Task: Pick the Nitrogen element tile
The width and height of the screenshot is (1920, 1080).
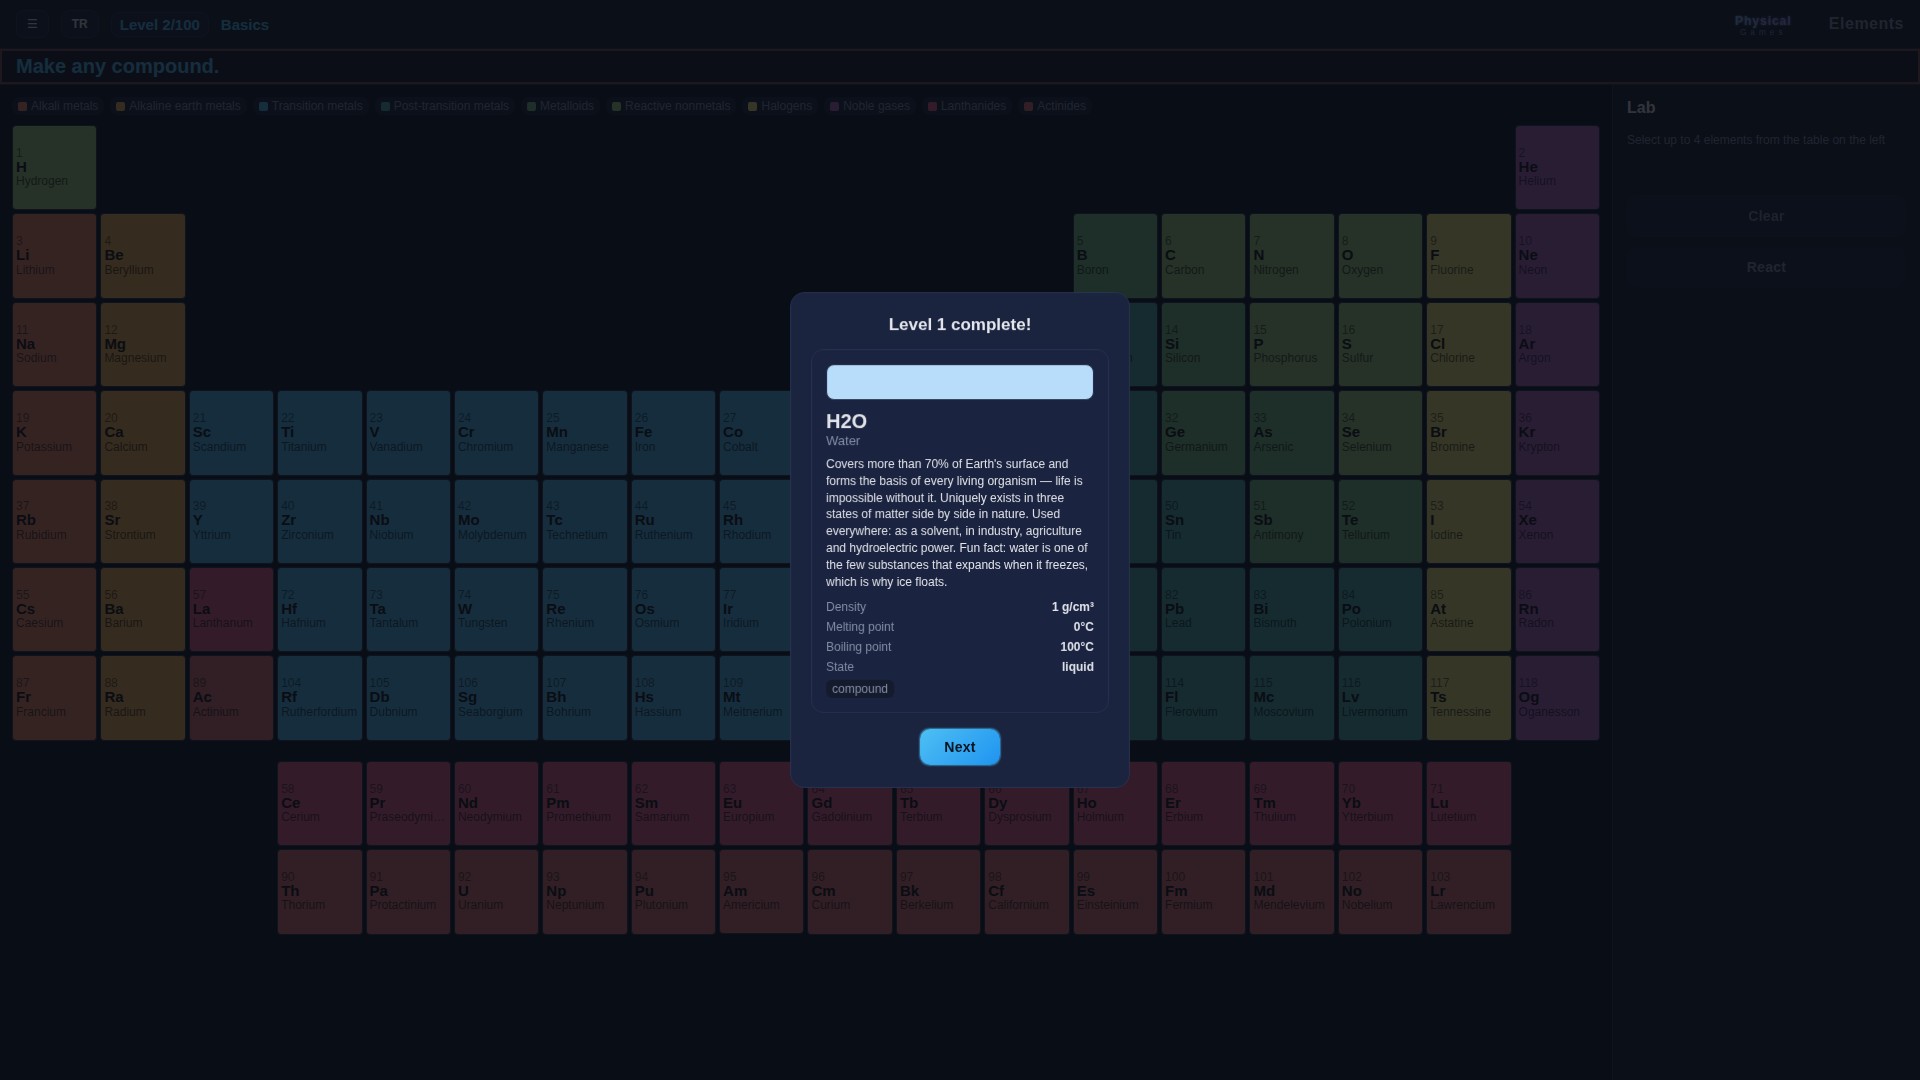Action: (x=1291, y=256)
